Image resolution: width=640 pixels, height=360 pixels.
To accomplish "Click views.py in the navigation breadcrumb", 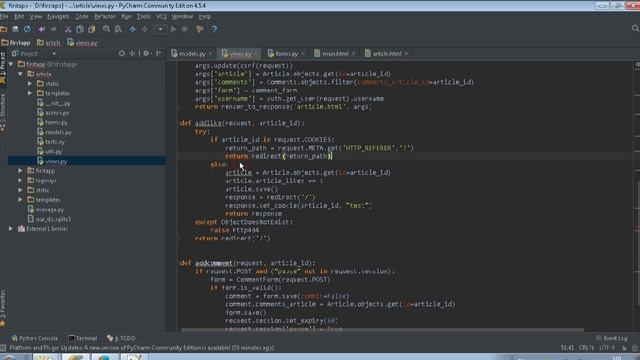I will click(82, 42).
